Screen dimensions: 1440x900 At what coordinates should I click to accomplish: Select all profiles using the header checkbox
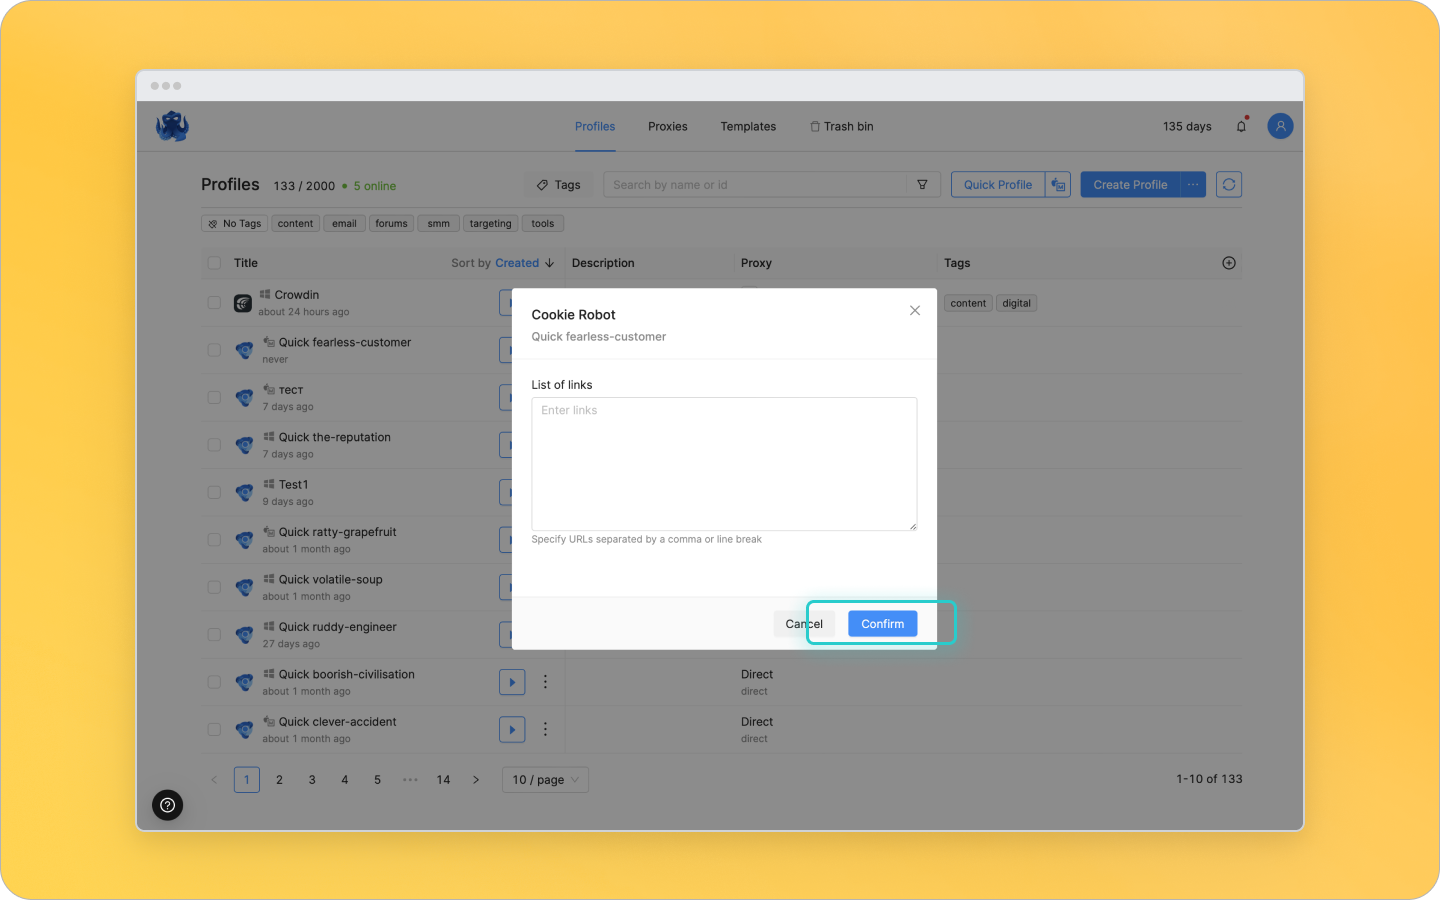[x=214, y=262]
